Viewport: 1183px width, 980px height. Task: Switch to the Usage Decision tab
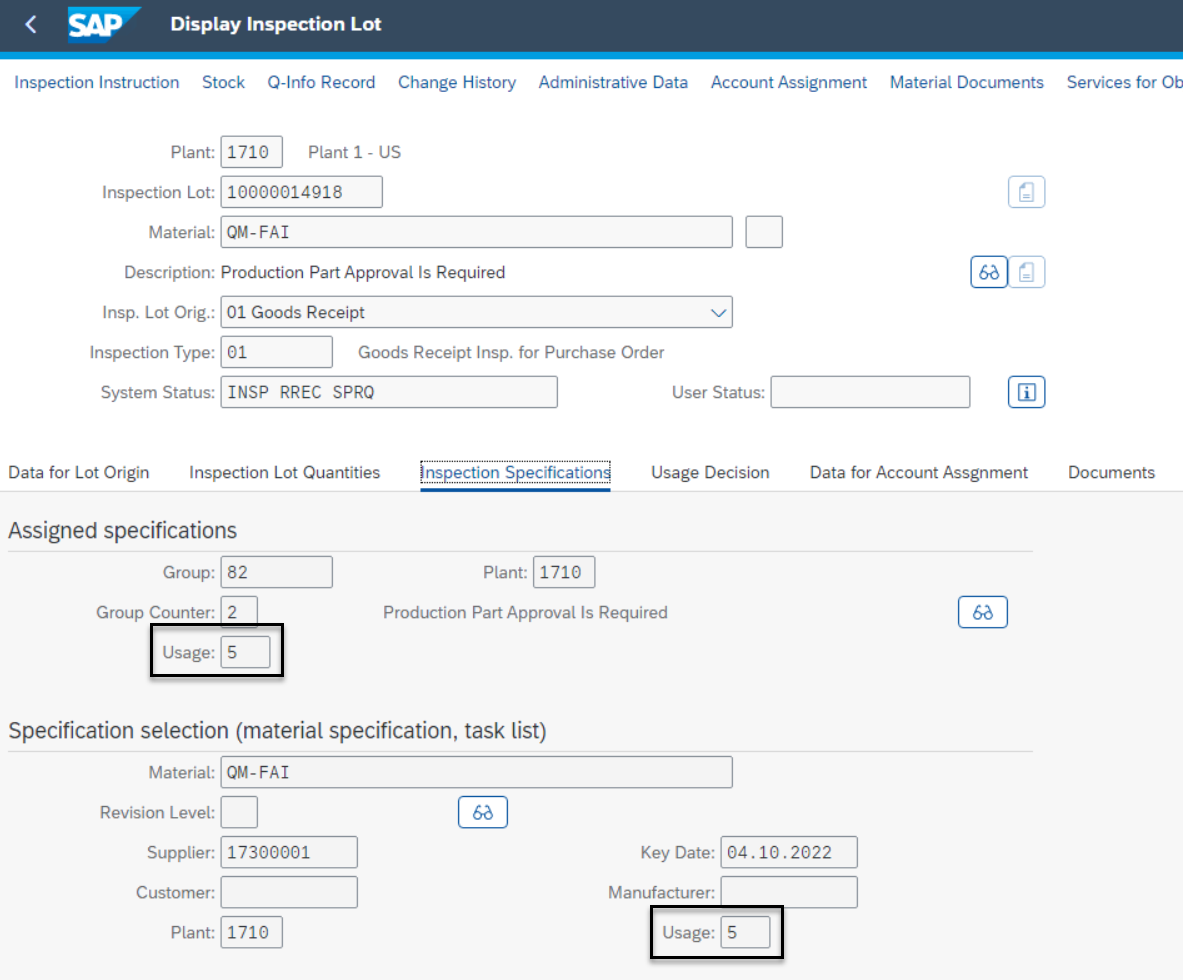(x=710, y=472)
